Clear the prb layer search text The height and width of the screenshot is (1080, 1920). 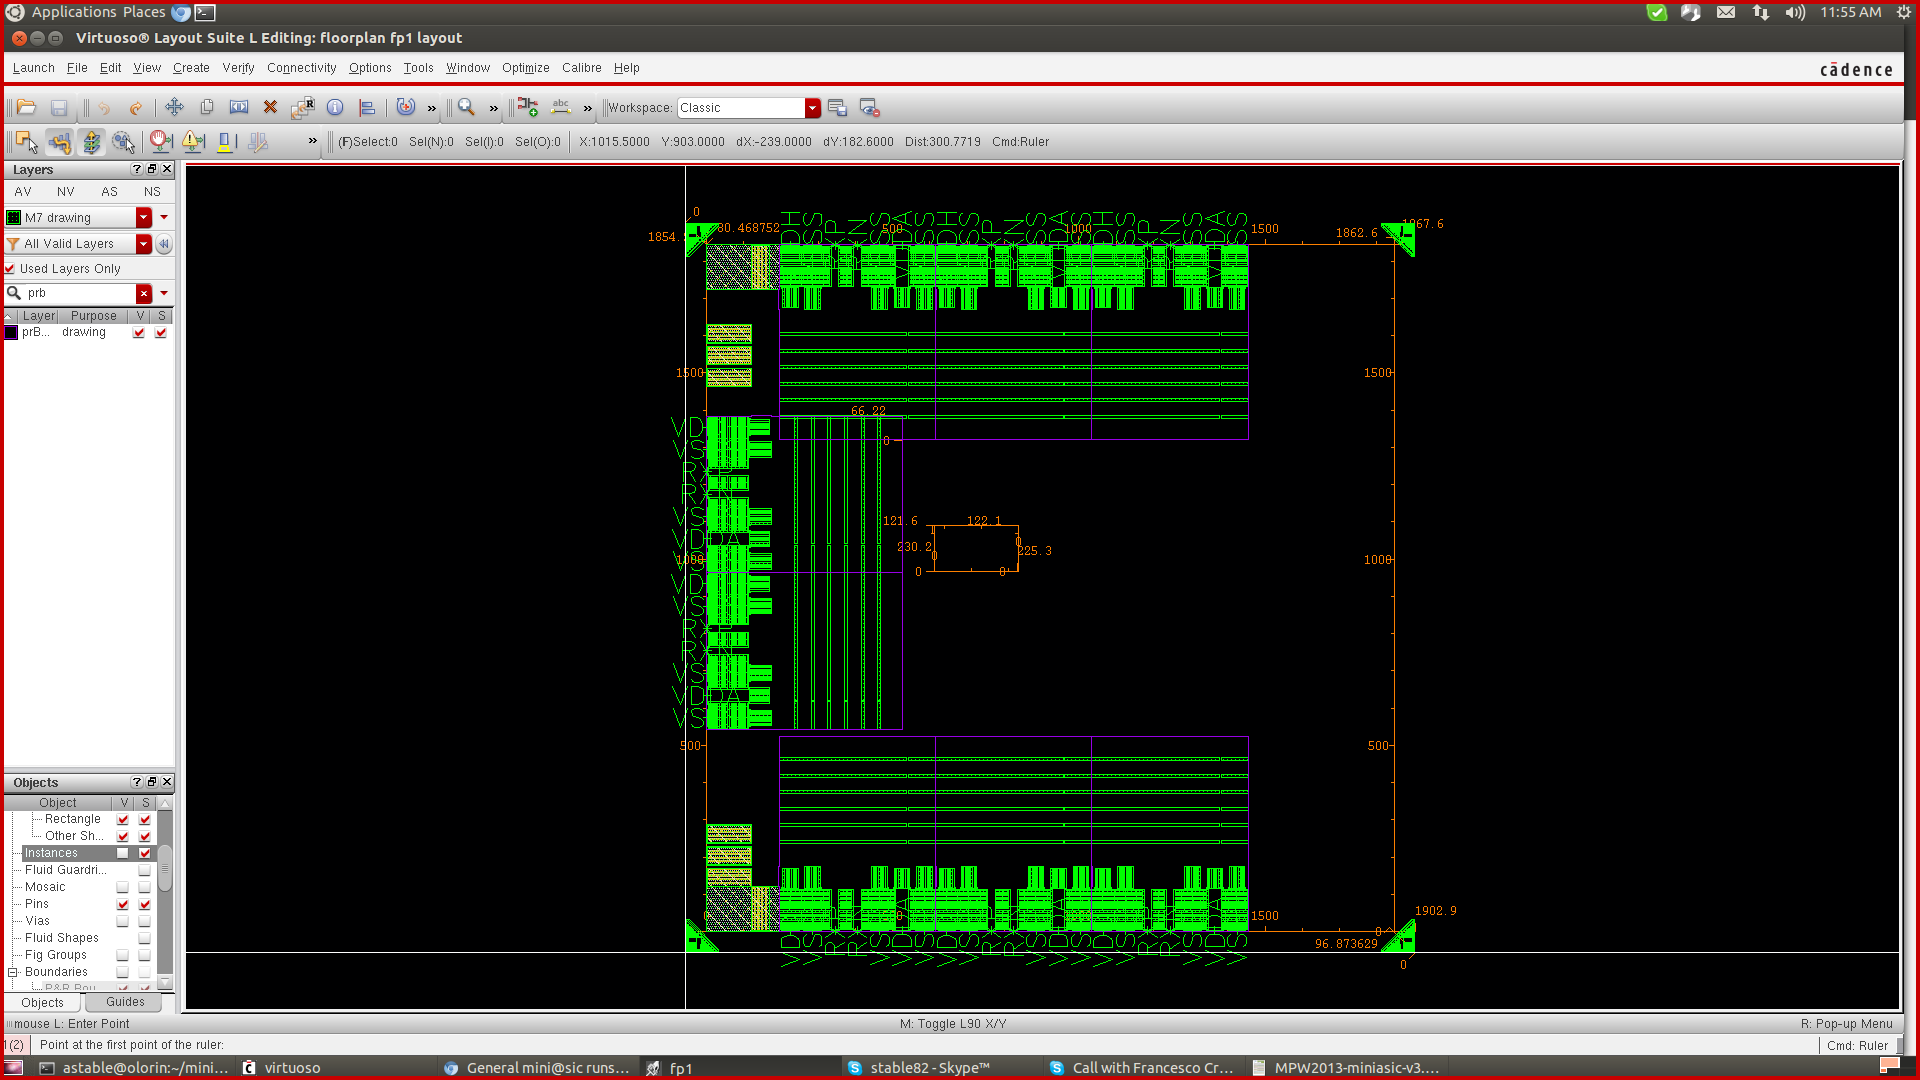click(144, 293)
